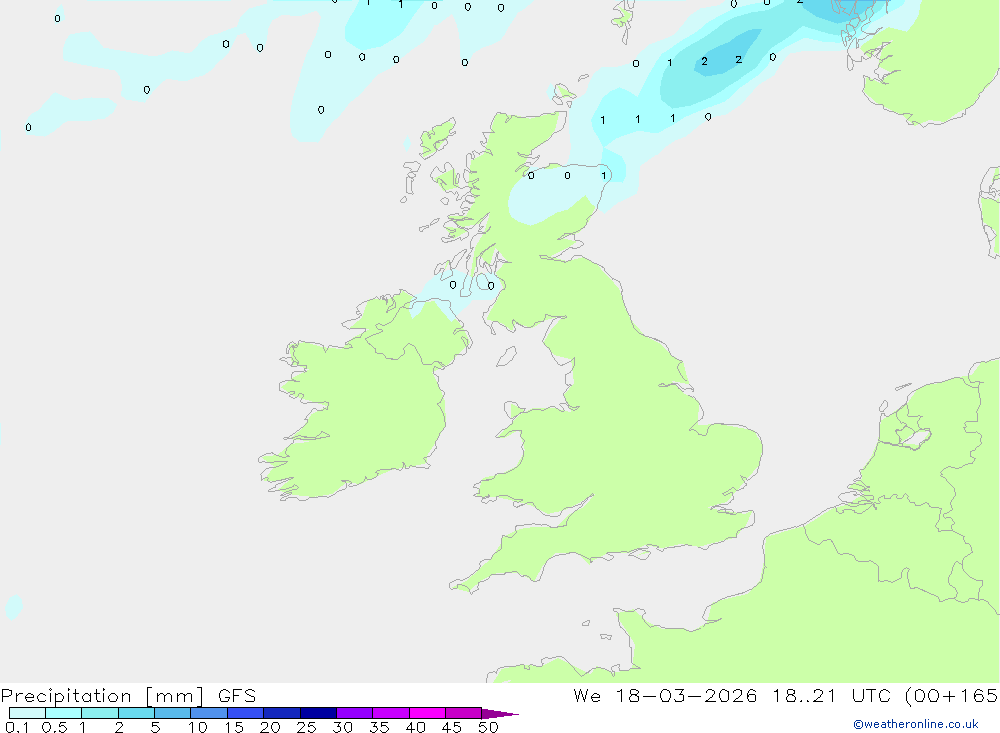Click the 'UTC' label in the header
Image resolution: width=1000 pixels, height=733 pixels.
coord(871,696)
